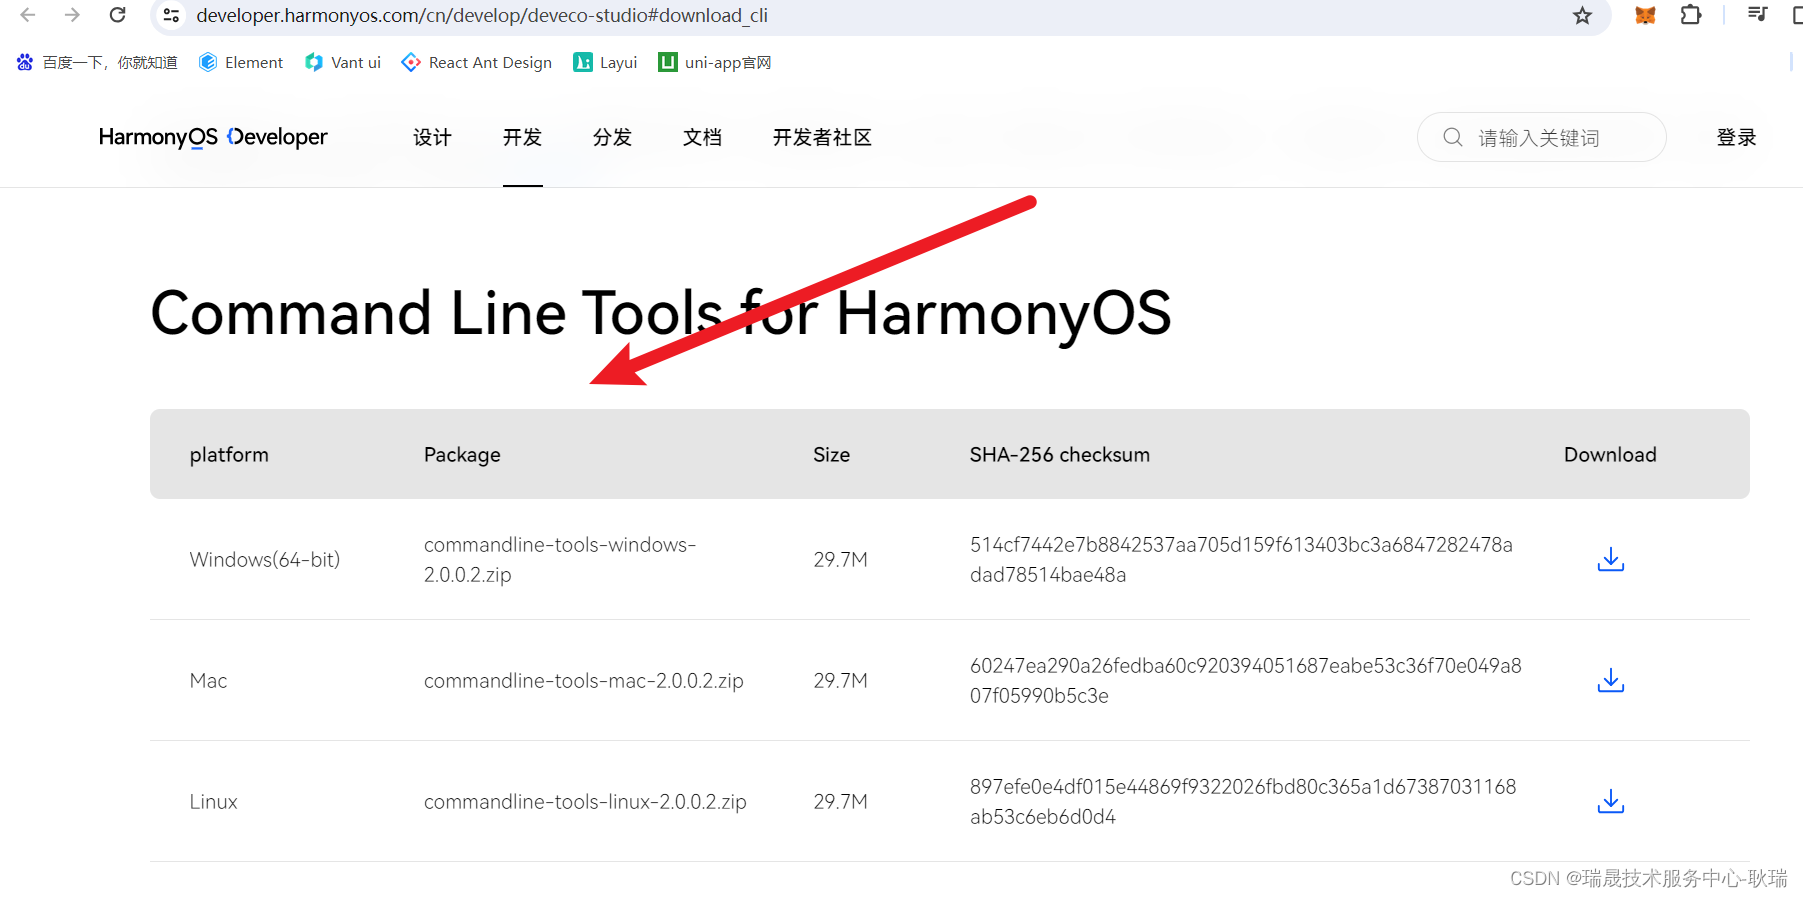Click the 登录 login button
The height and width of the screenshot is (897, 1803).
(x=1736, y=137)
